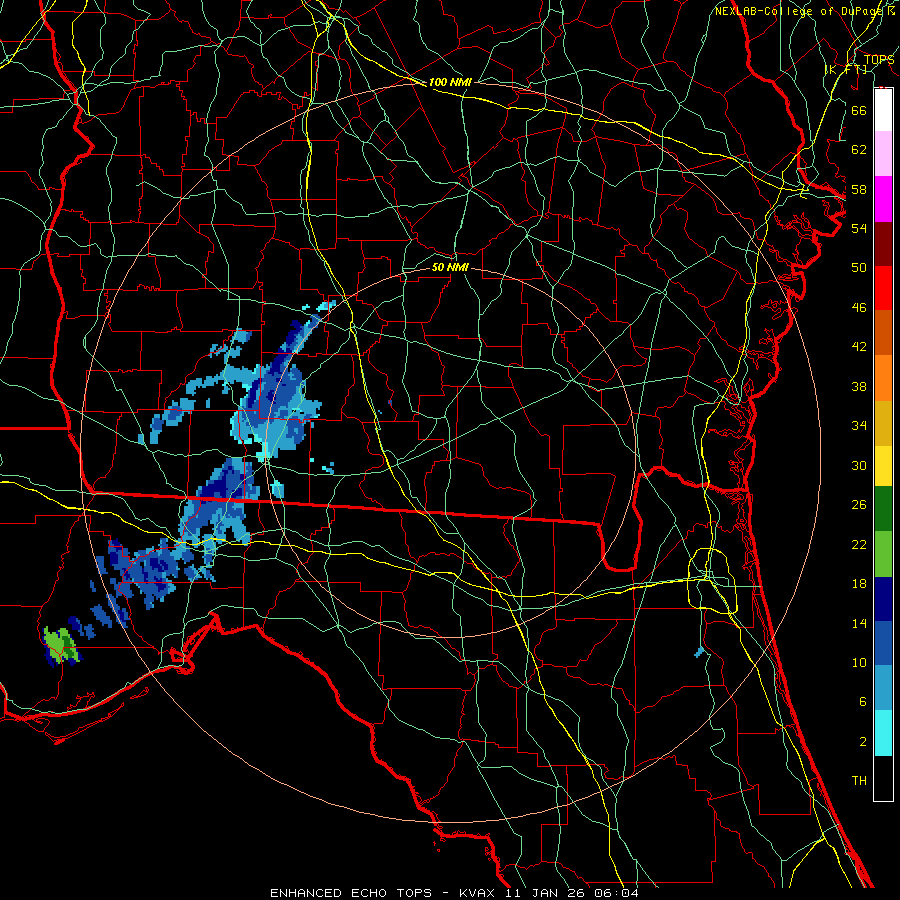Screen dimensions: 900x900
Task: Click the '30' legend value label
Action: pos(859,465)
